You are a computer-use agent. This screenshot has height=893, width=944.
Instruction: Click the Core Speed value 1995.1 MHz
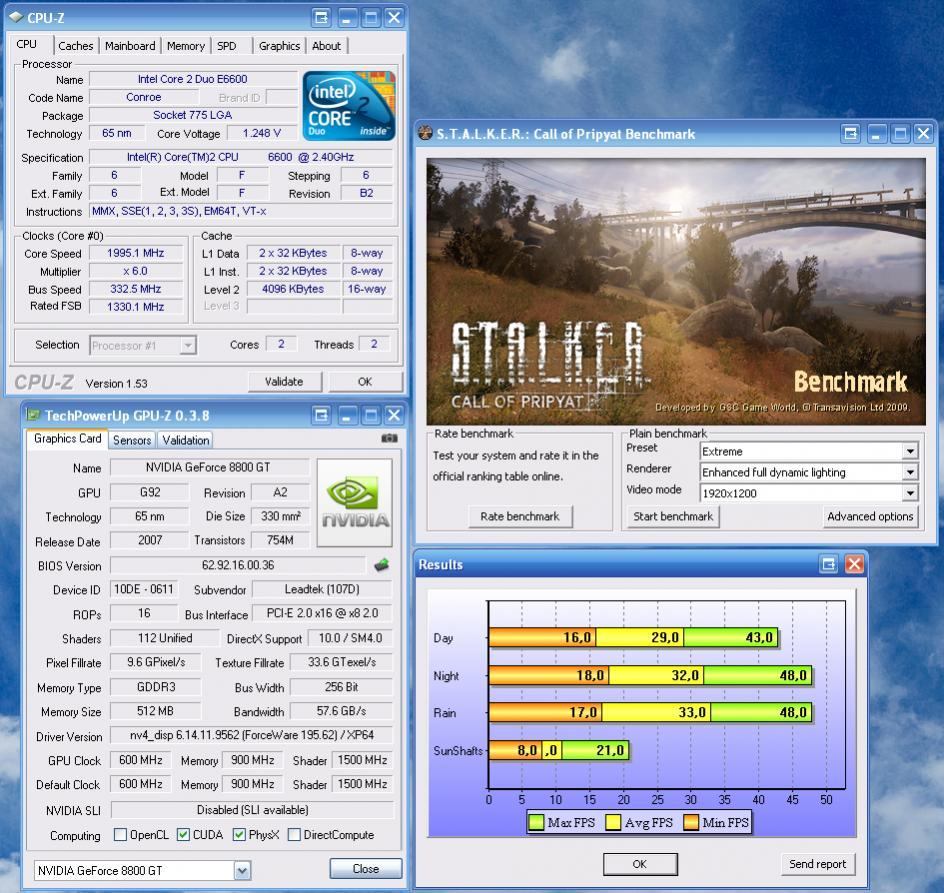point(136,253)
